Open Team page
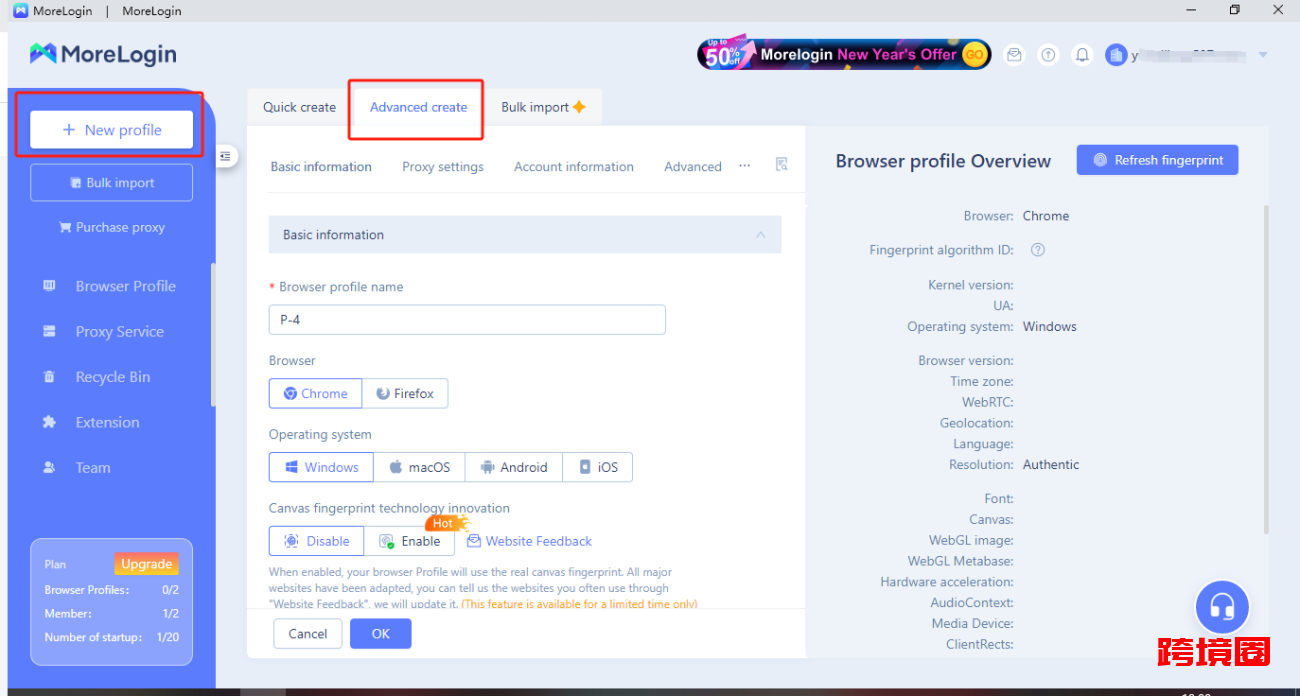 [92, 468]
